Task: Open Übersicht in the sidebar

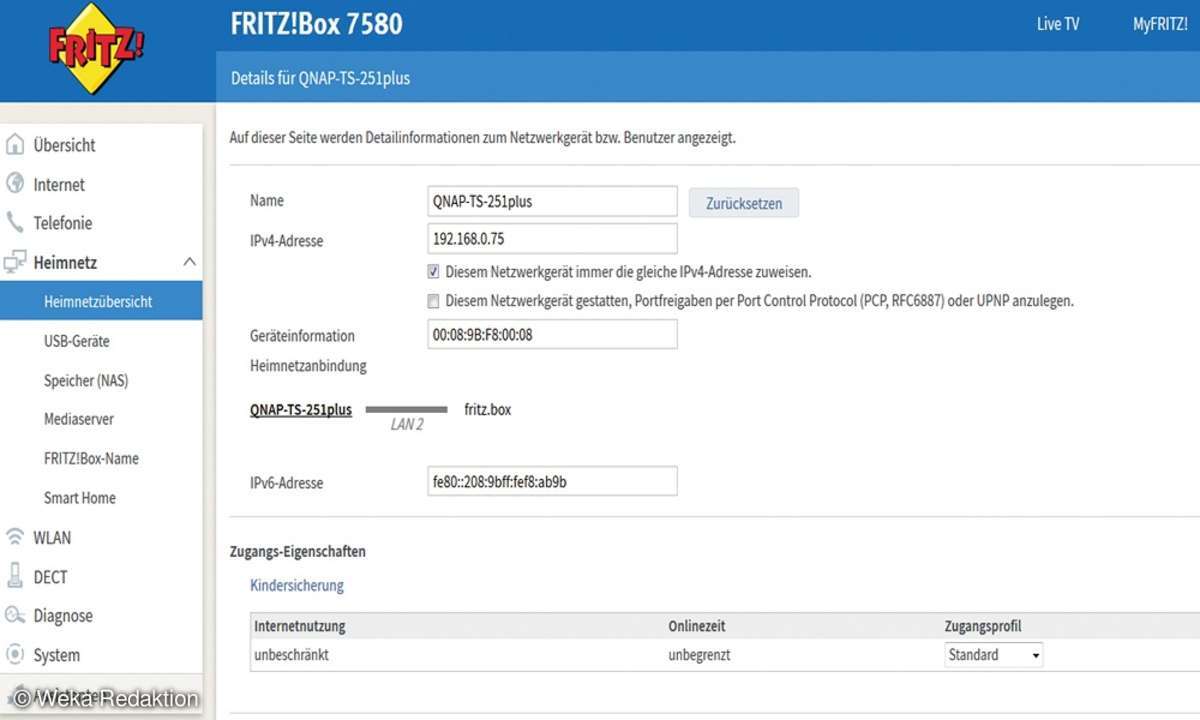Action: 64,145
